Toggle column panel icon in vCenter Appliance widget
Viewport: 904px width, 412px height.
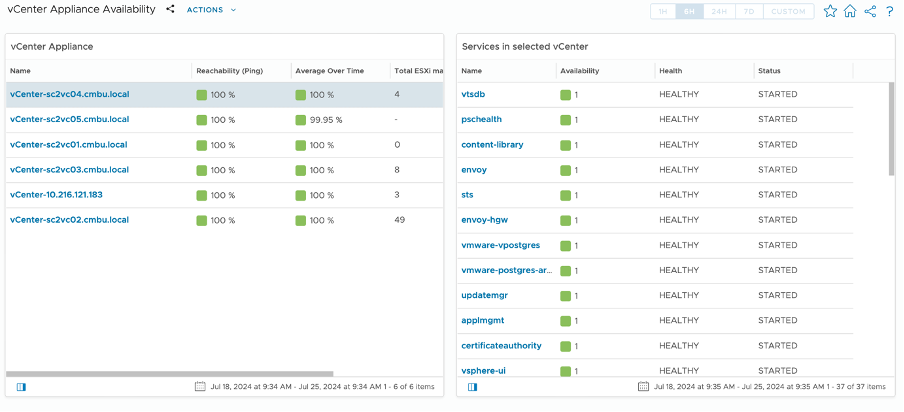pyautogui.click(x=22, y=386)
